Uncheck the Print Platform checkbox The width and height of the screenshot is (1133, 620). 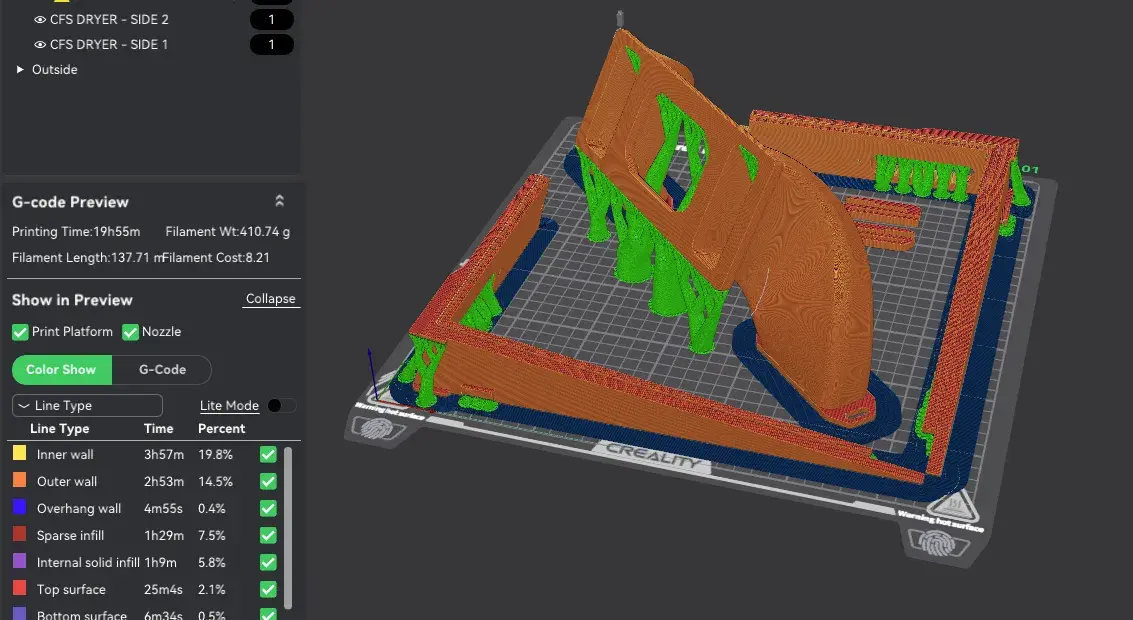click(20, 332)
